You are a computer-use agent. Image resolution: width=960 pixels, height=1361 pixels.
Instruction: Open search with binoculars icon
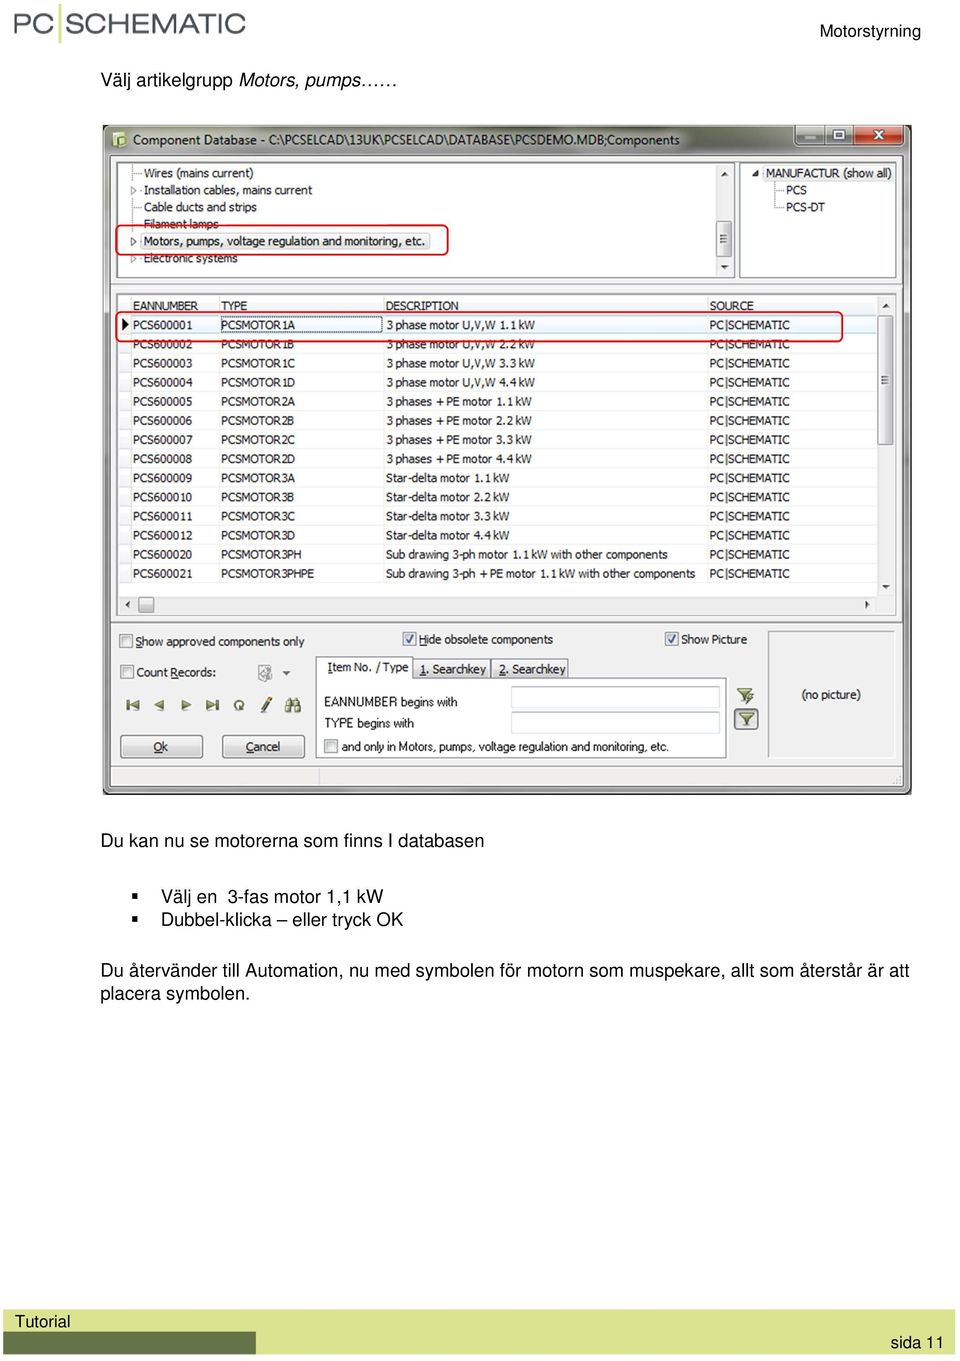(x=293, y=705)
